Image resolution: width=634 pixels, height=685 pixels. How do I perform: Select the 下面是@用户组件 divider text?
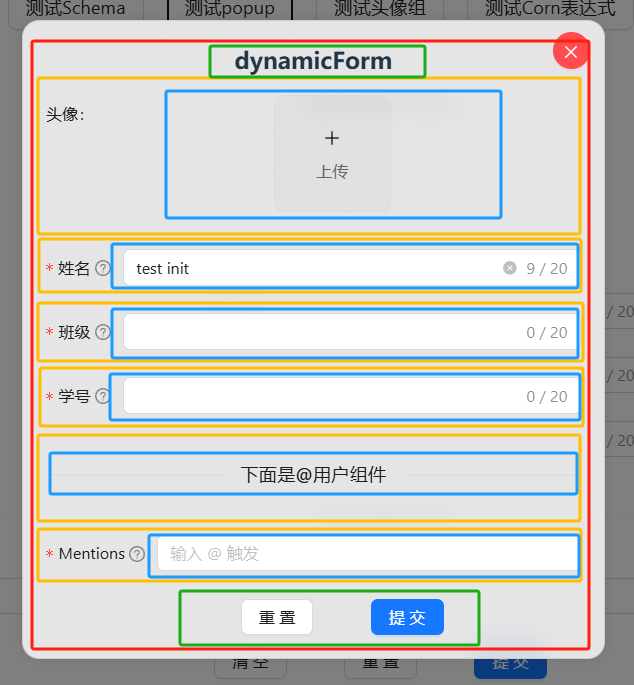[313, 474]
